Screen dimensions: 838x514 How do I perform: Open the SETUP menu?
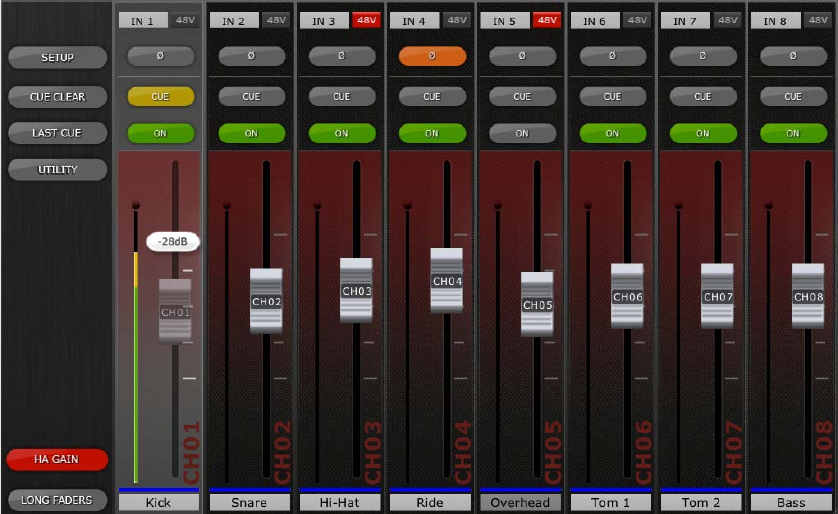57,57
